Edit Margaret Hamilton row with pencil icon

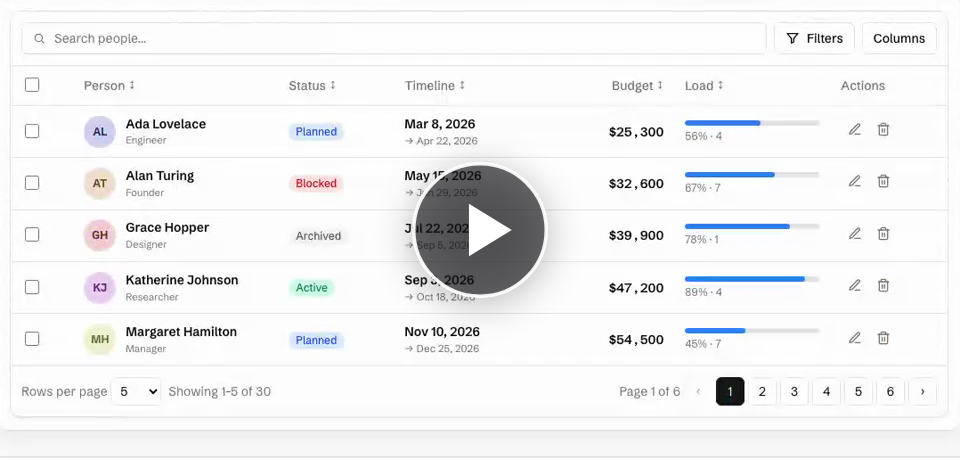click(x=855, y=338)
